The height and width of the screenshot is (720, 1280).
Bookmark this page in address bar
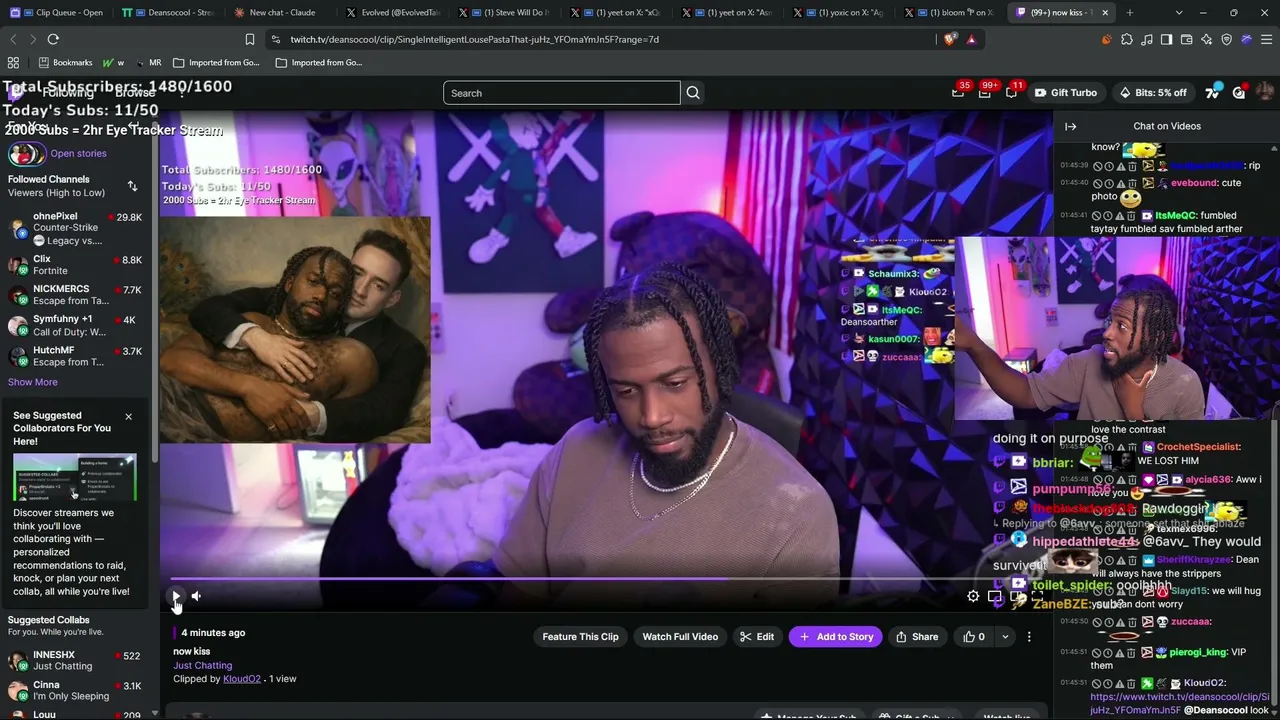(250, 39)
